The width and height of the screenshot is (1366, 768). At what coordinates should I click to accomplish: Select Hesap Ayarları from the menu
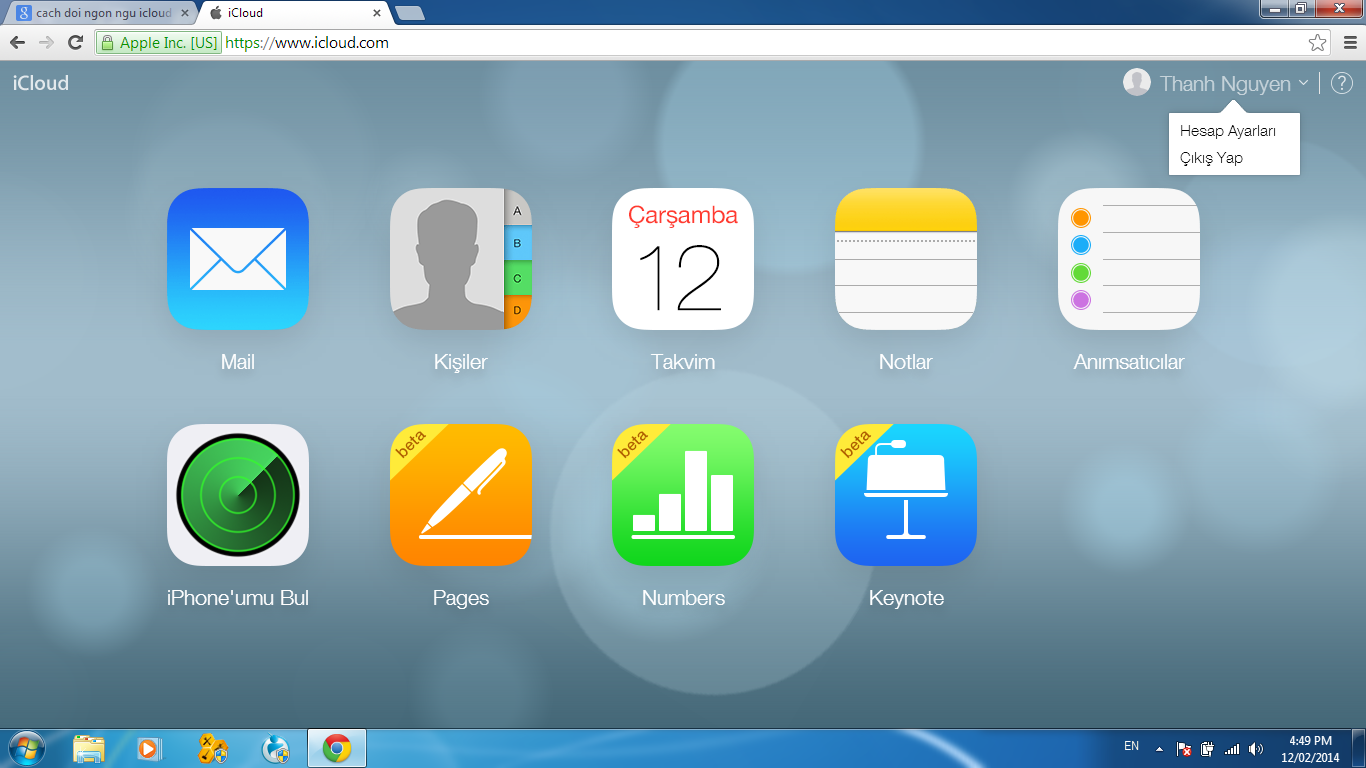[x=1228, y=131]
